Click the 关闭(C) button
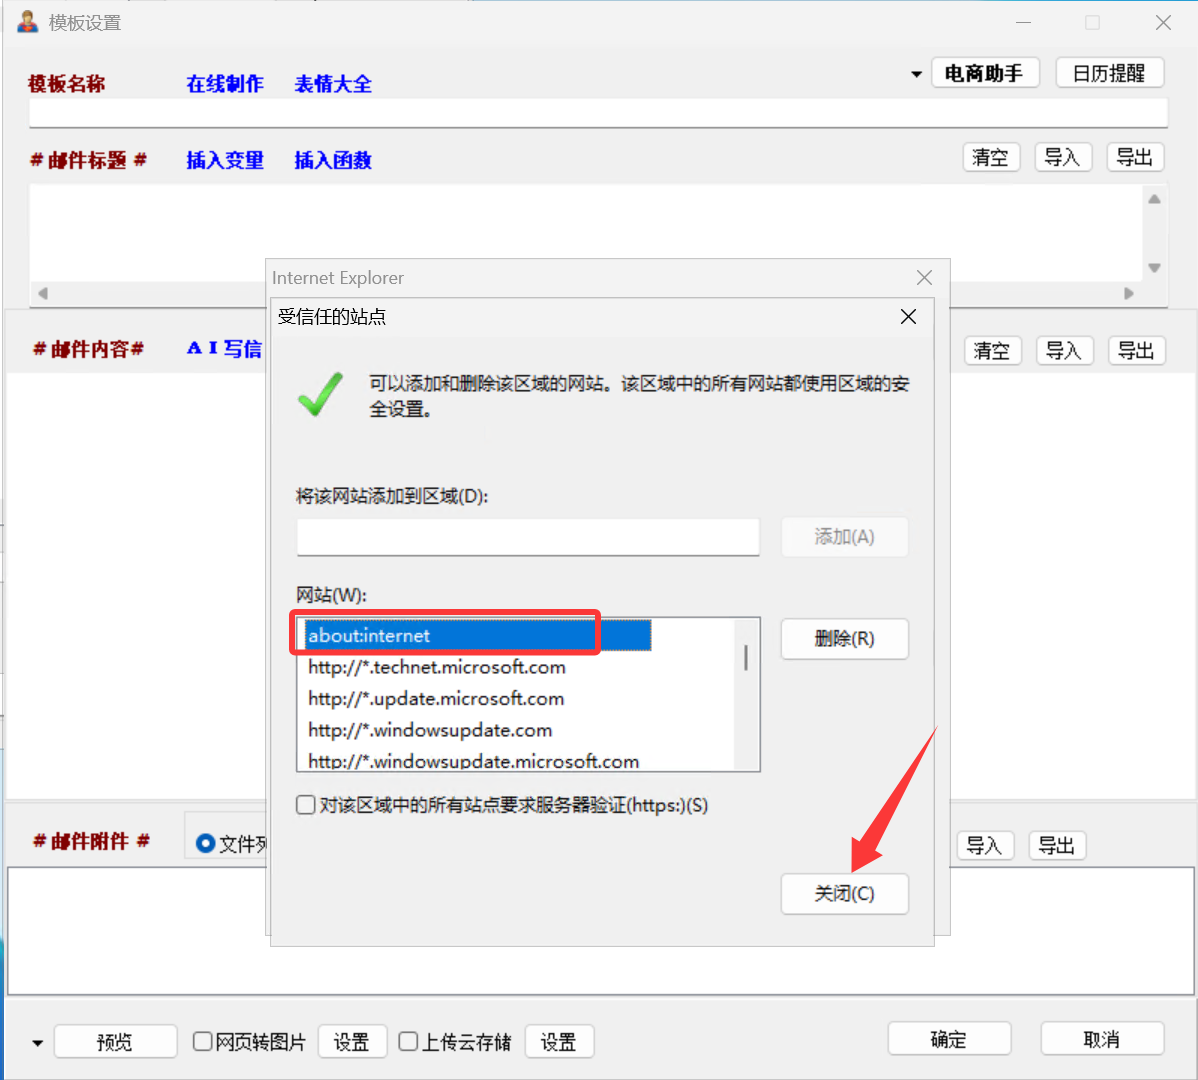The width and height of the screenshot is (1198, 1080). coord(844,894)
